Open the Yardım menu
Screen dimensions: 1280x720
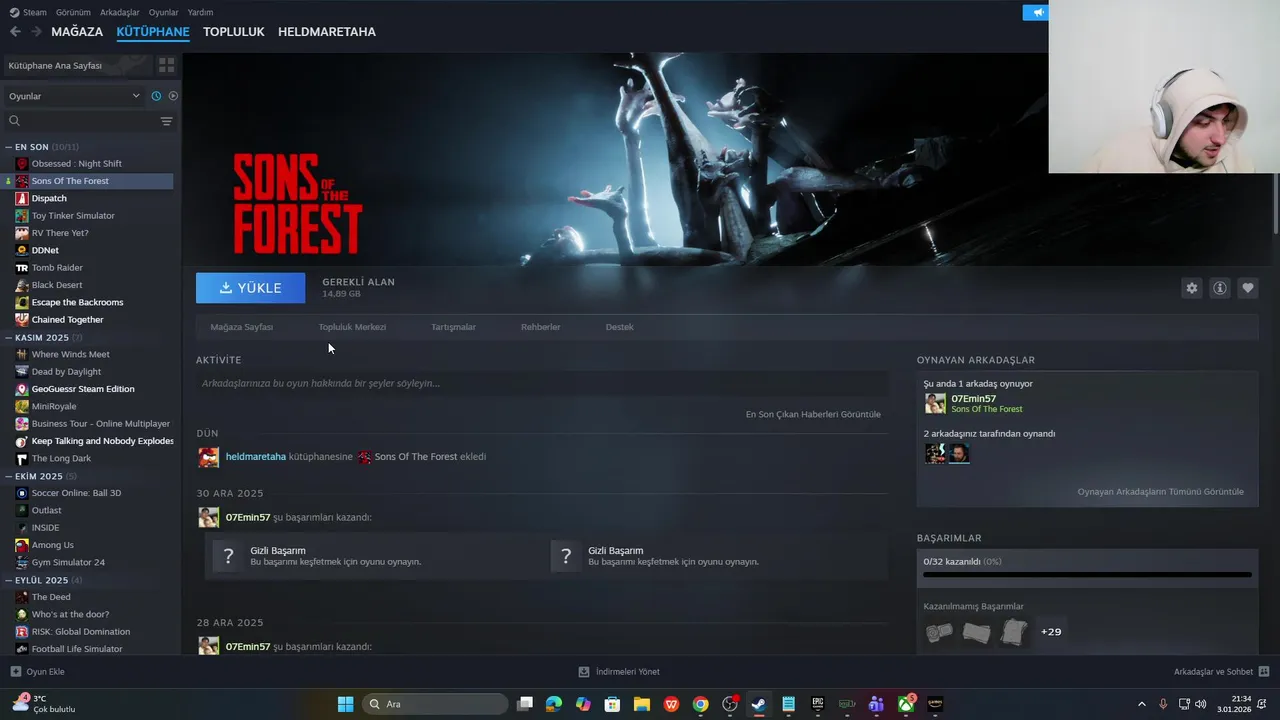(200, 12)
